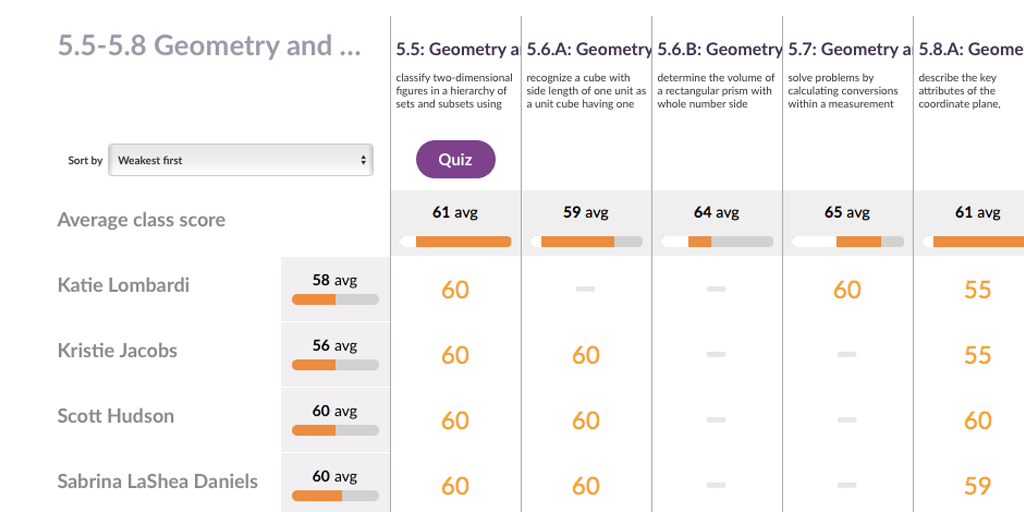1024x512 pixels.
Task: Select the 5.7: Geometry column header
Action: coord(850,49)
